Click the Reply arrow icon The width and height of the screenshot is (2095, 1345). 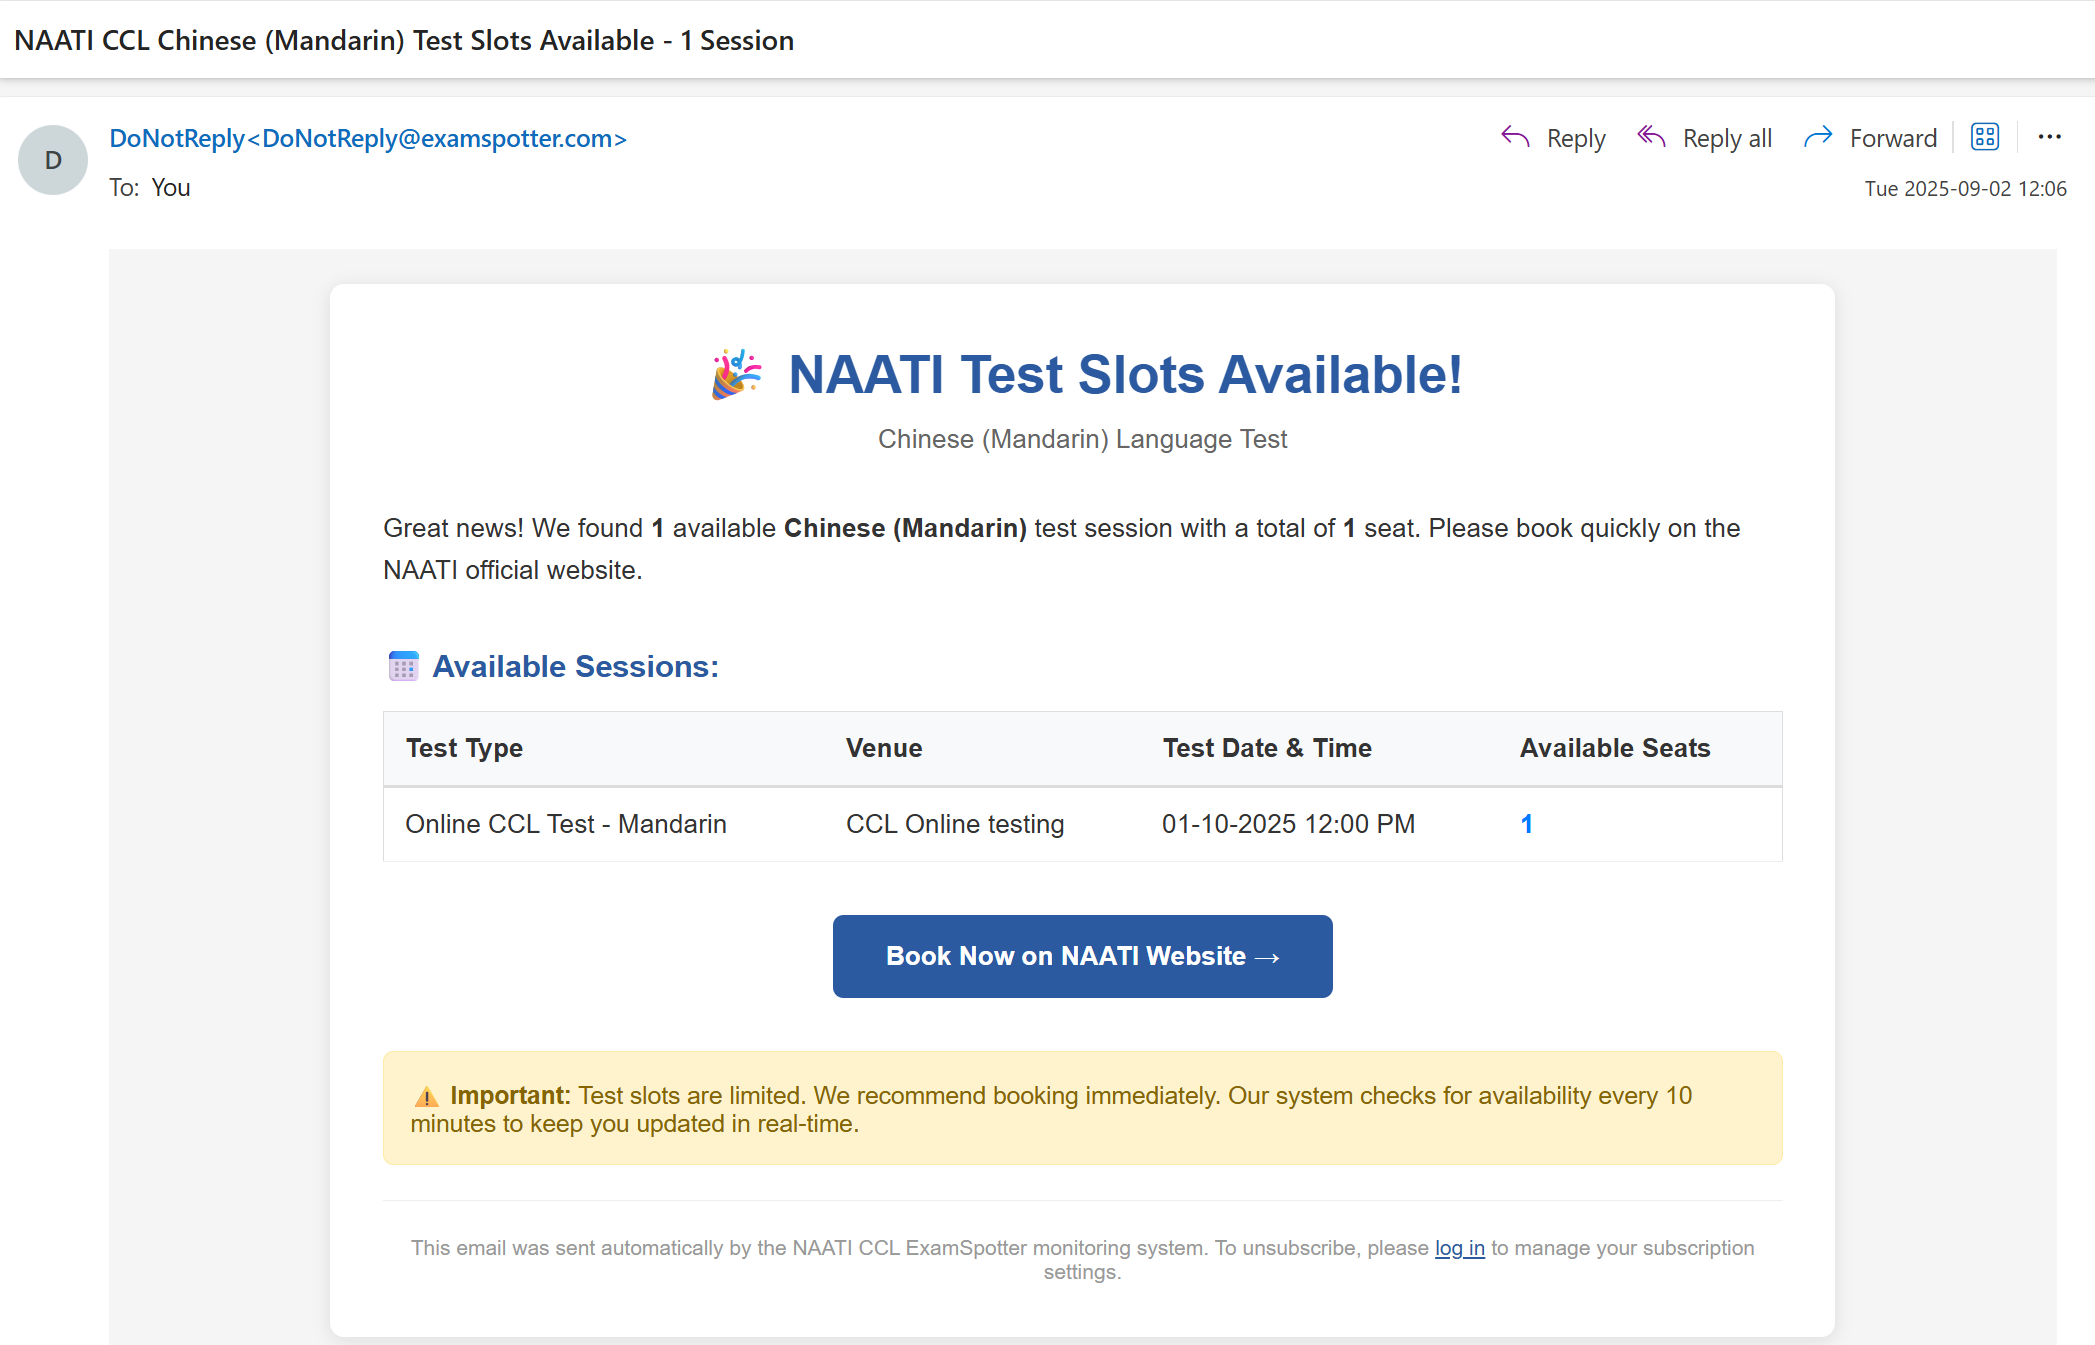(1515, 137)
